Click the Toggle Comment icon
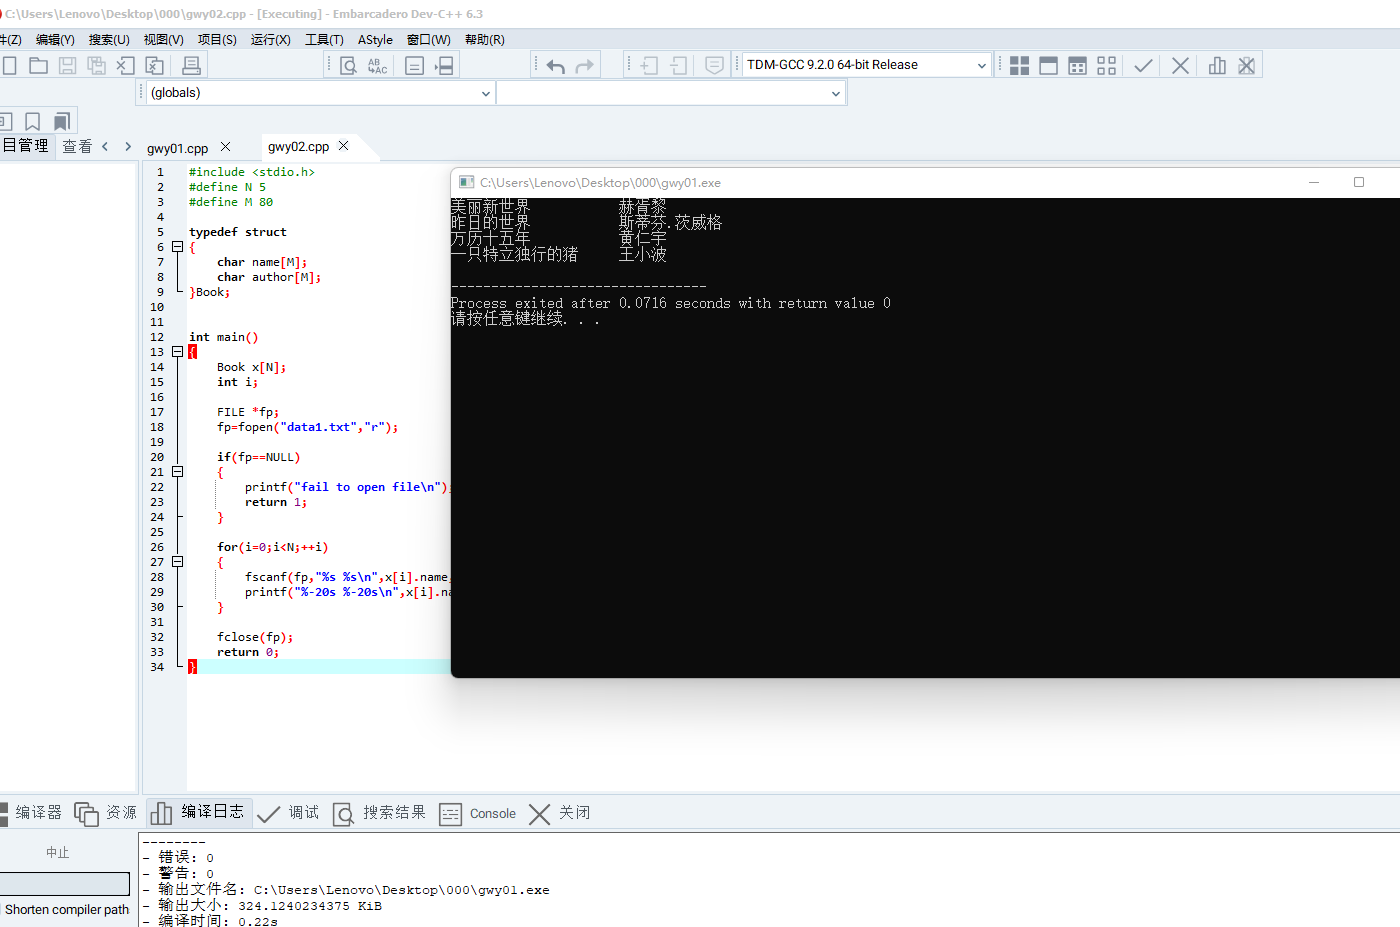 point(714,65)
